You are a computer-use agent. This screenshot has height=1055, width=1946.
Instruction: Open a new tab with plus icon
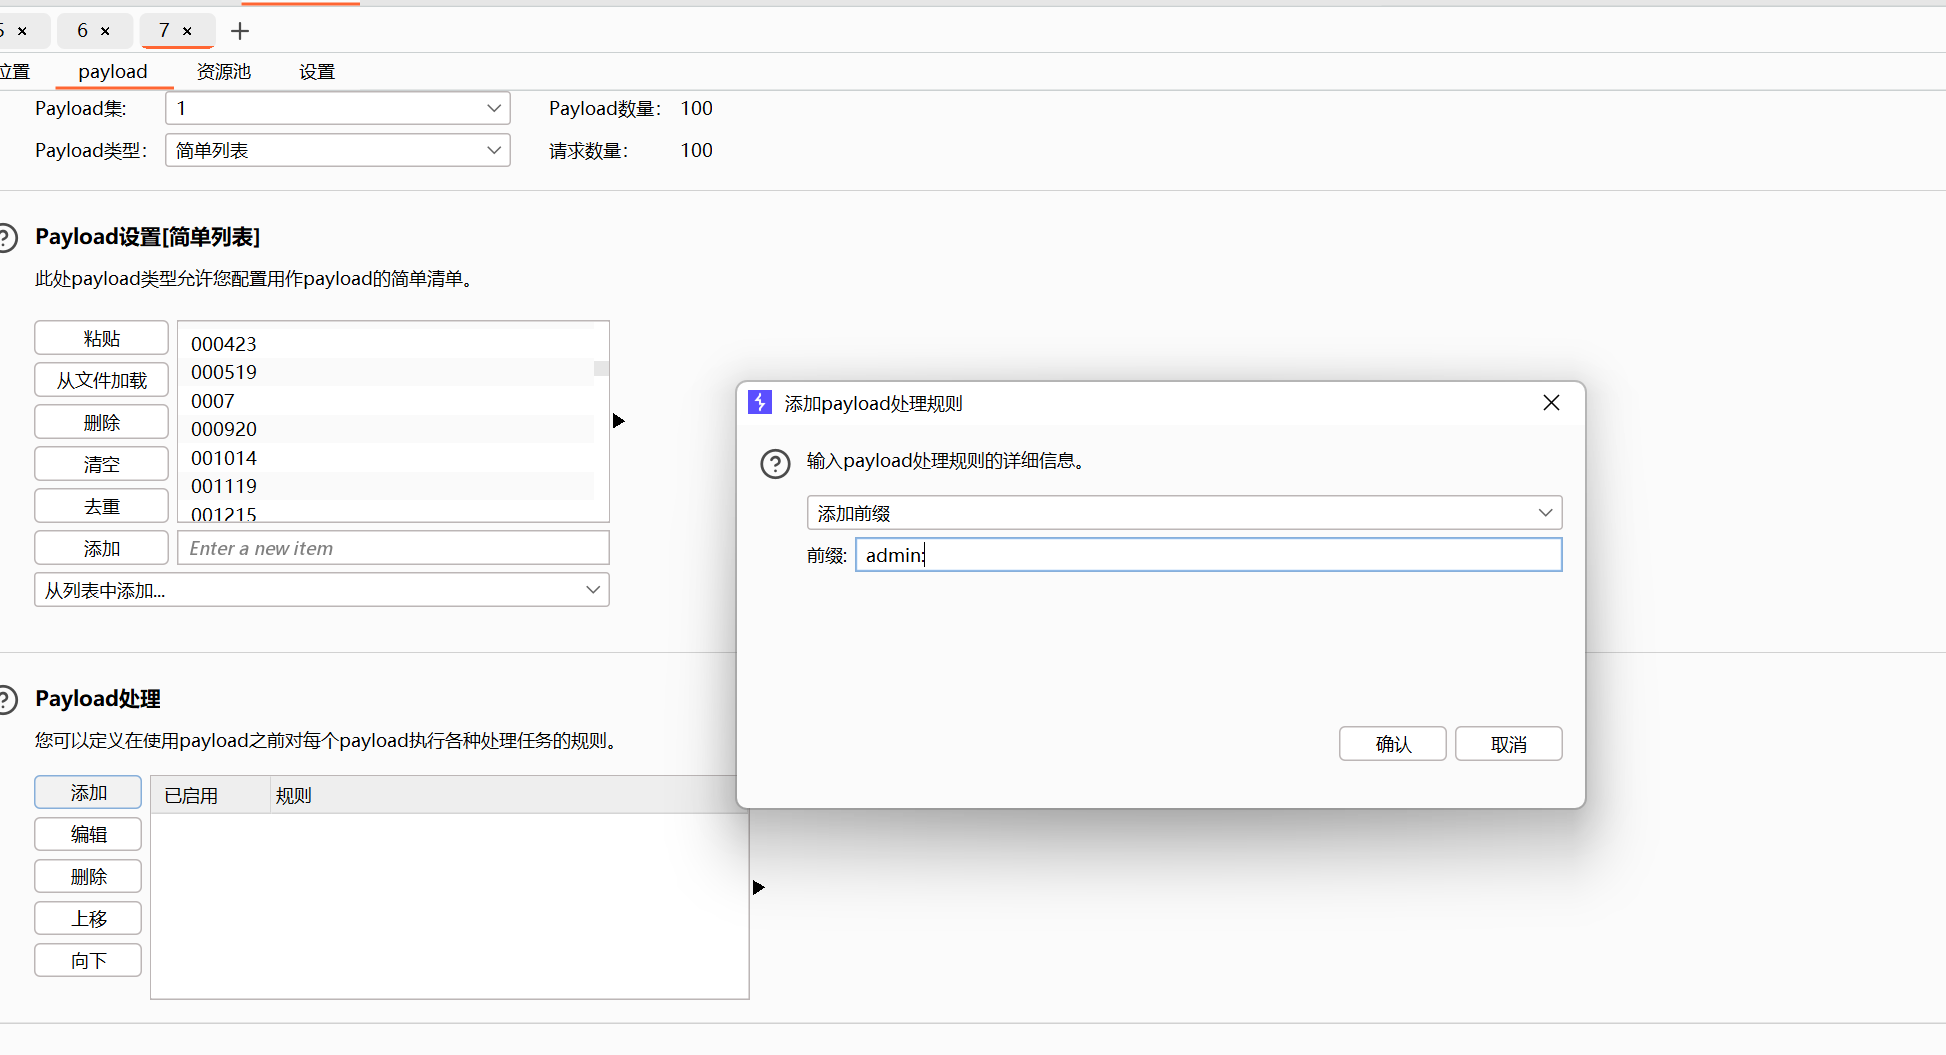240,31
